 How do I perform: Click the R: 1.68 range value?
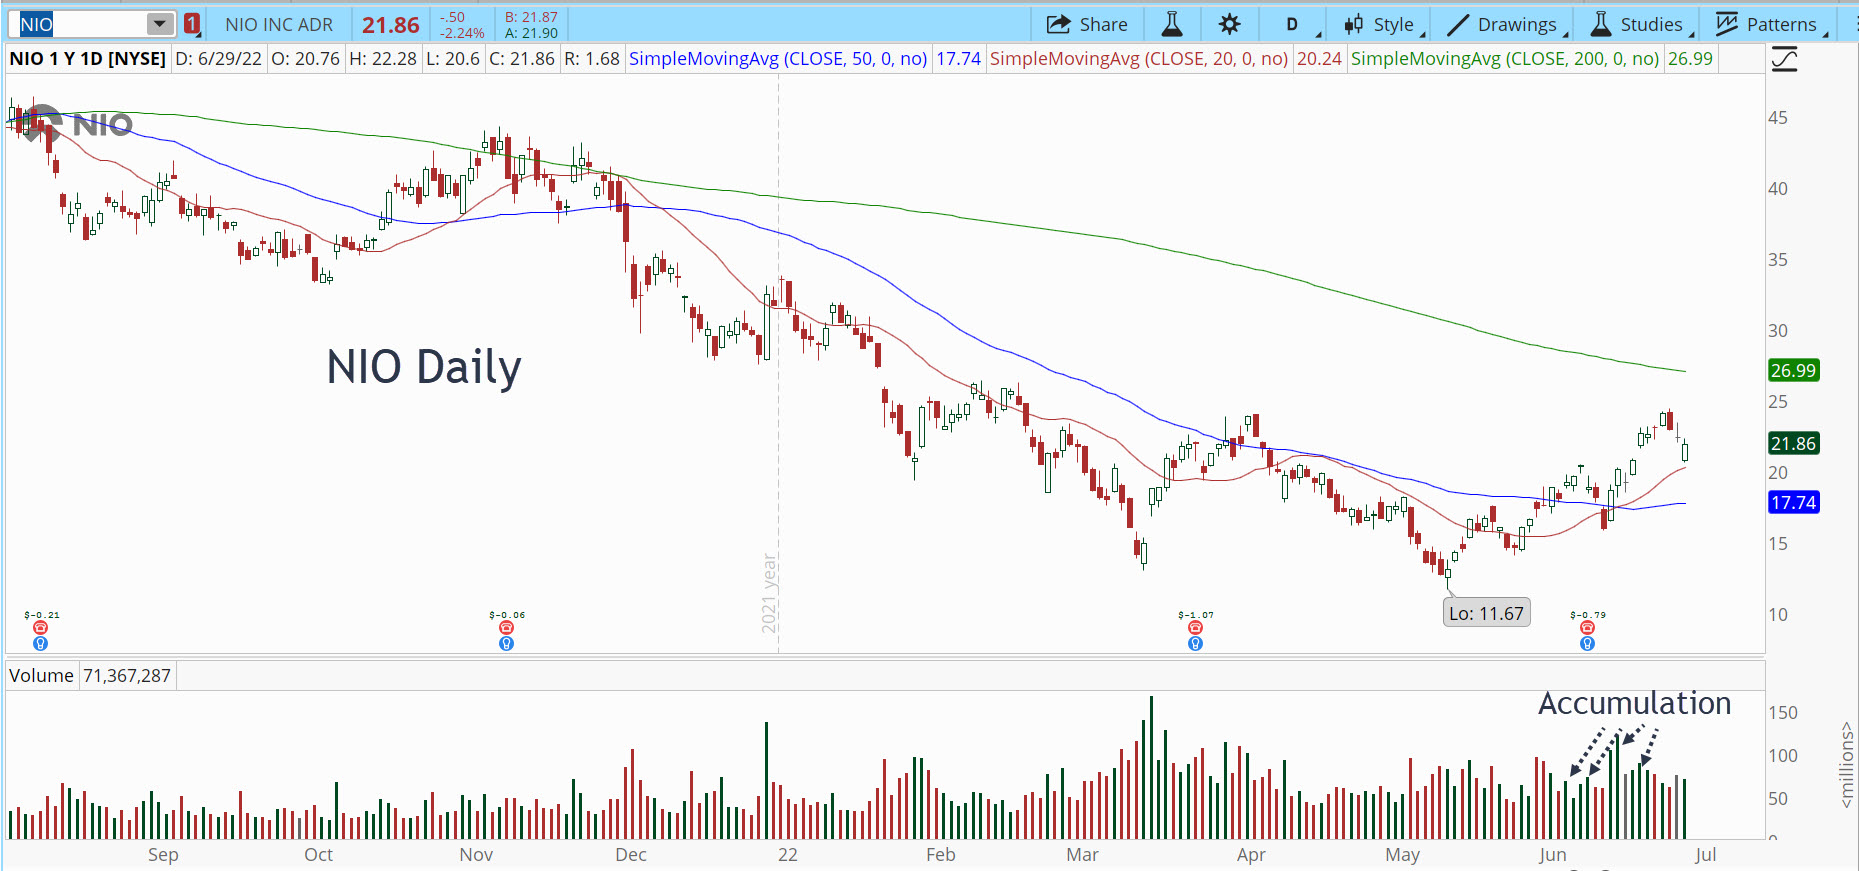click(592, 59)
